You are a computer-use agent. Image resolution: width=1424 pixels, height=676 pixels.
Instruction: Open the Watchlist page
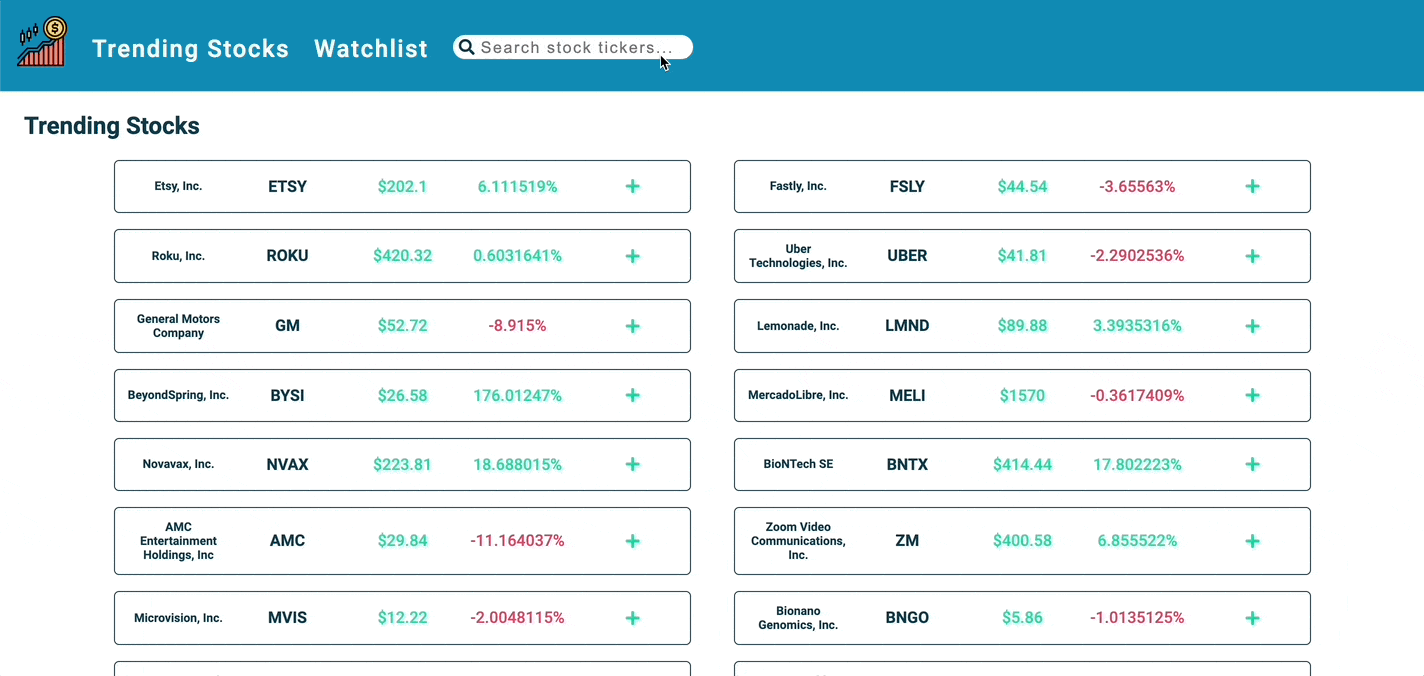tap(370, 48)
